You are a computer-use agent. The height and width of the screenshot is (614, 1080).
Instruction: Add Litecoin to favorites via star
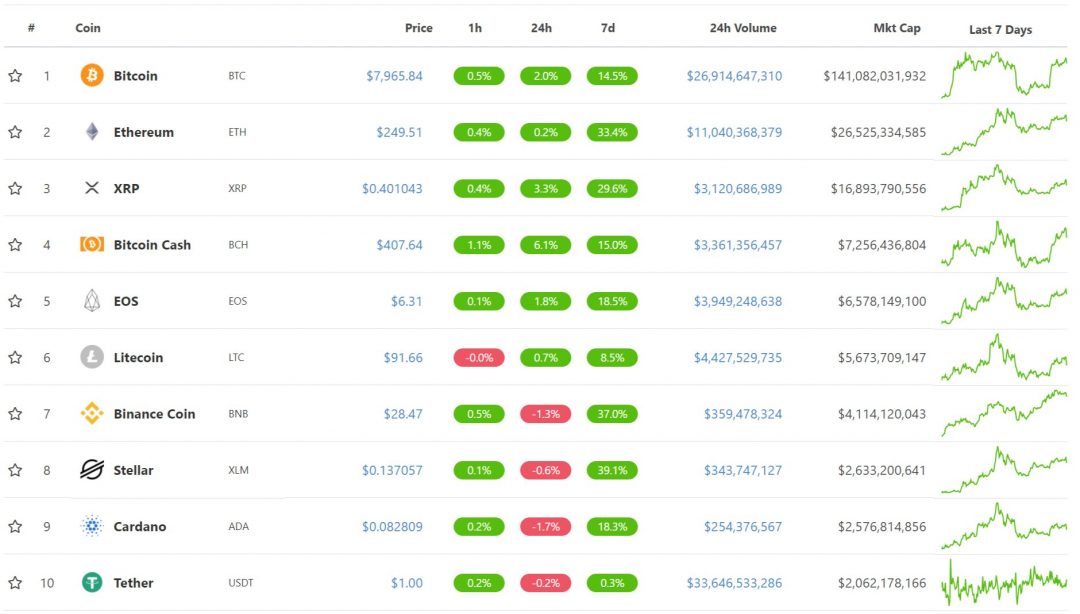[15, 357]
